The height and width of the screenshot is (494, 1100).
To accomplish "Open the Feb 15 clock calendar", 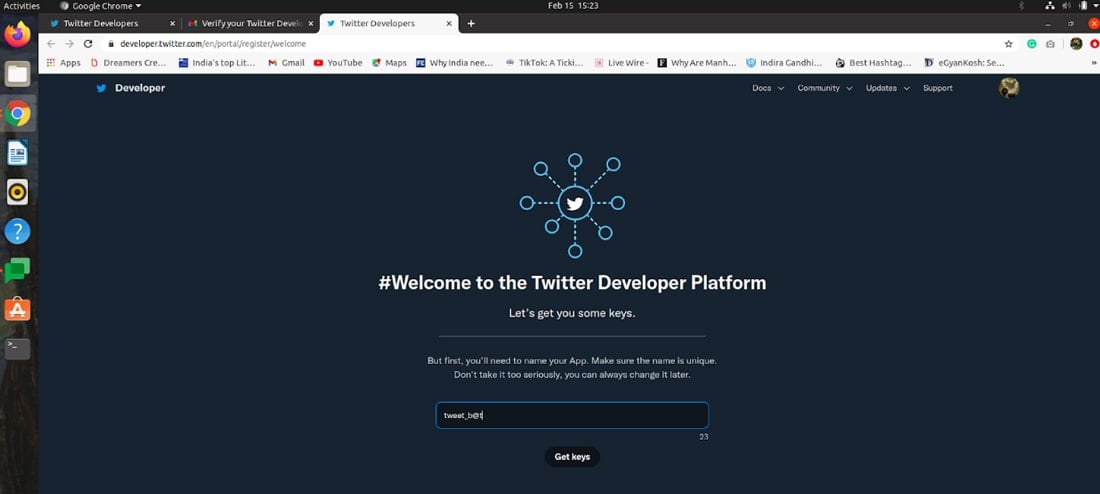I will 572,6.
